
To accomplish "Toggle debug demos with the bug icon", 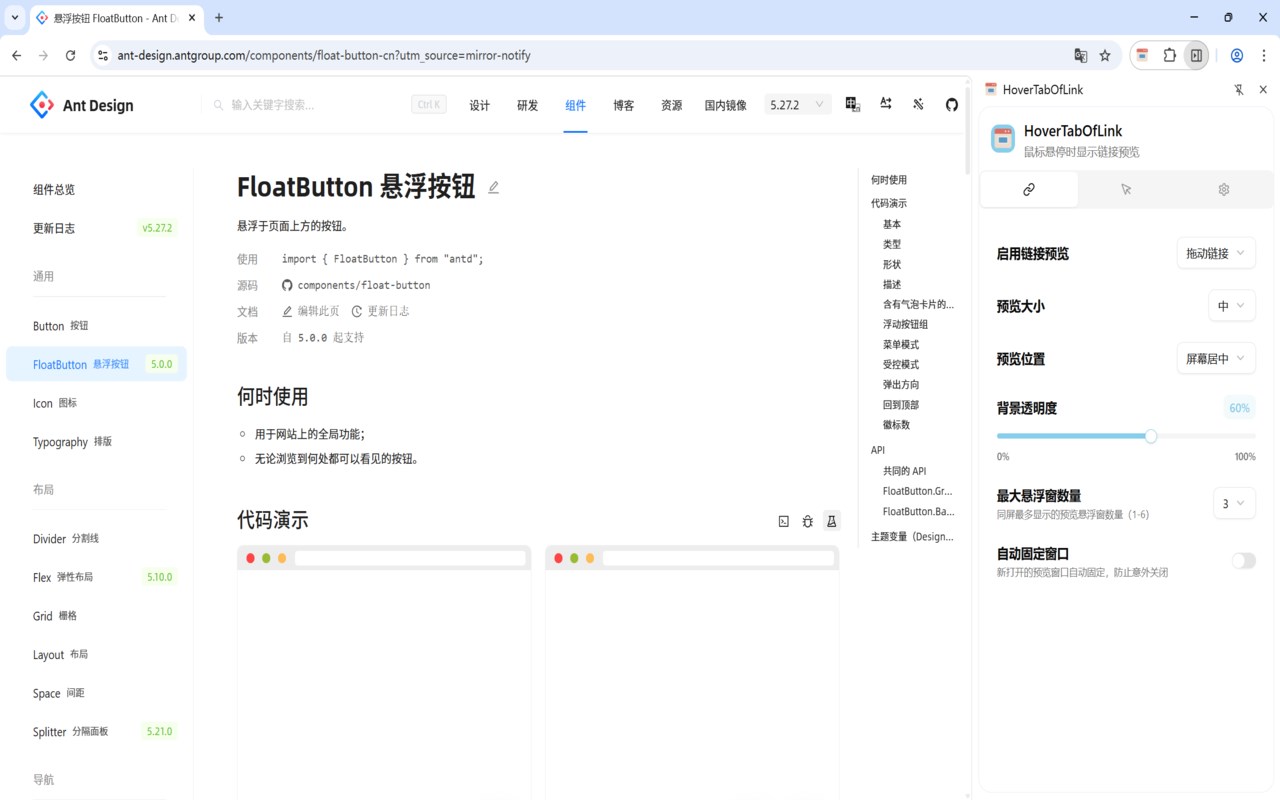I will pos(808,521).
